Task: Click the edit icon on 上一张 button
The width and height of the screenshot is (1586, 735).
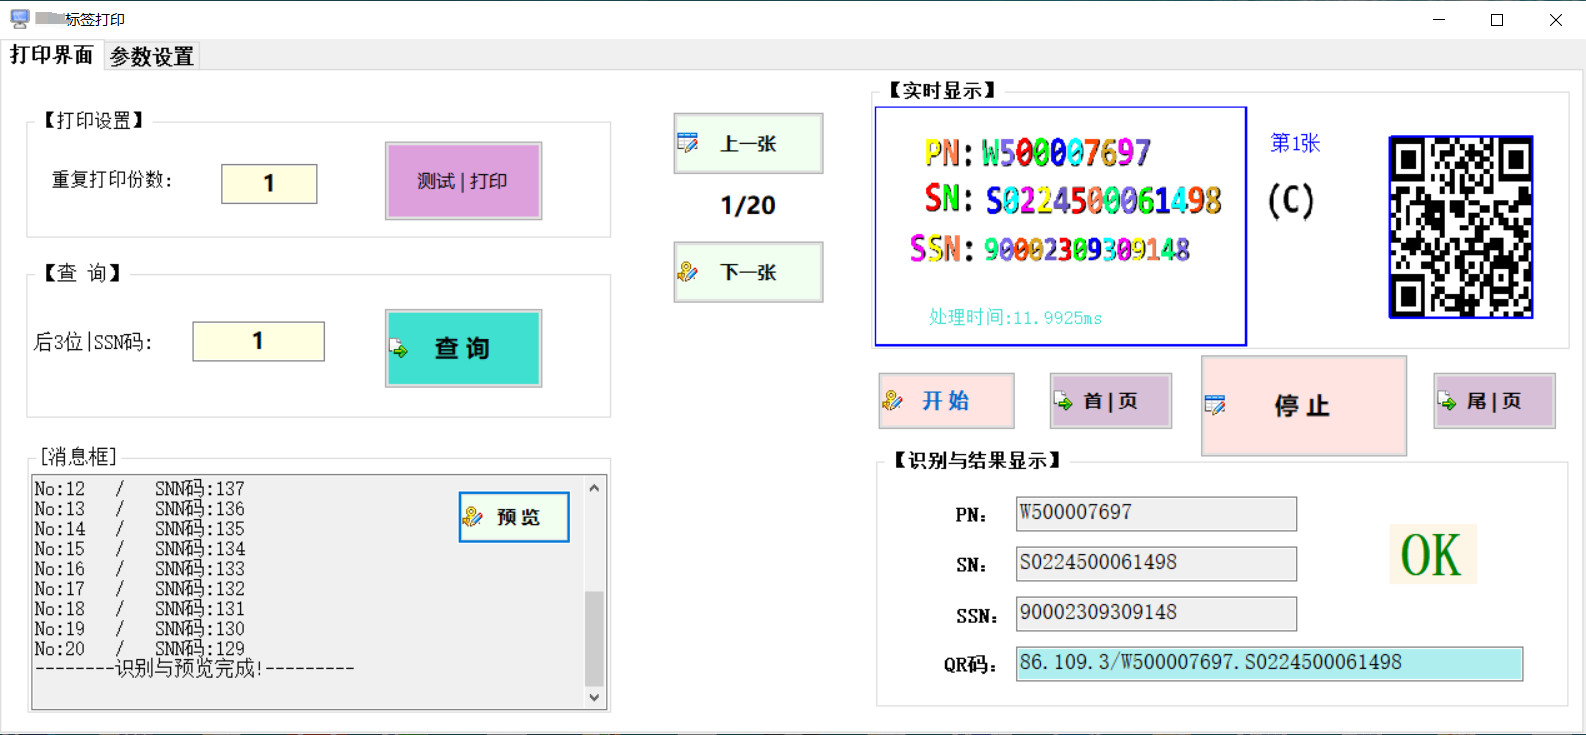Action: [x=688, y=143]
